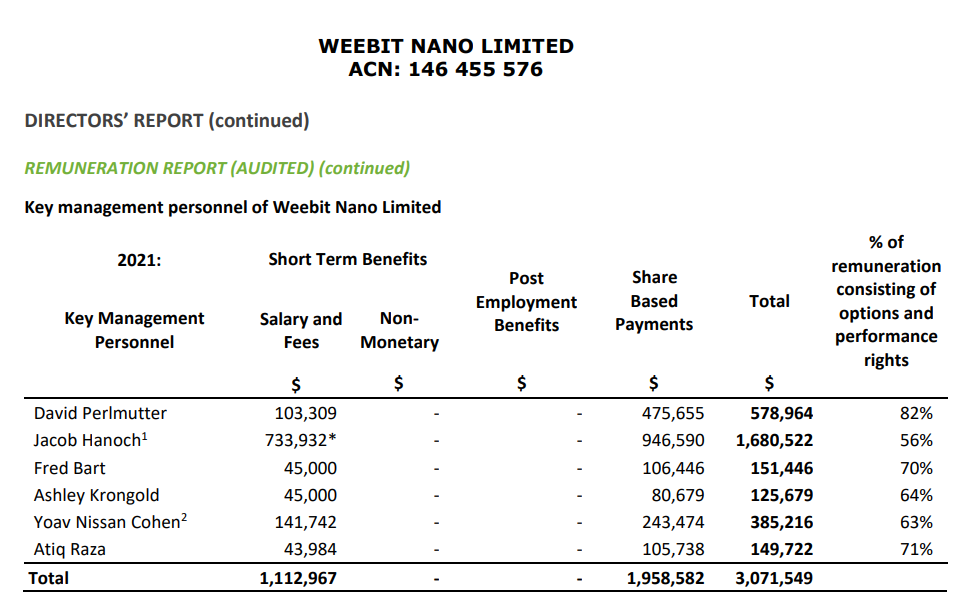Click Fred Bart's total of 151,446
Image resolution: width=961 pixels, height=612 pixels.
click(x=781, y=468)
